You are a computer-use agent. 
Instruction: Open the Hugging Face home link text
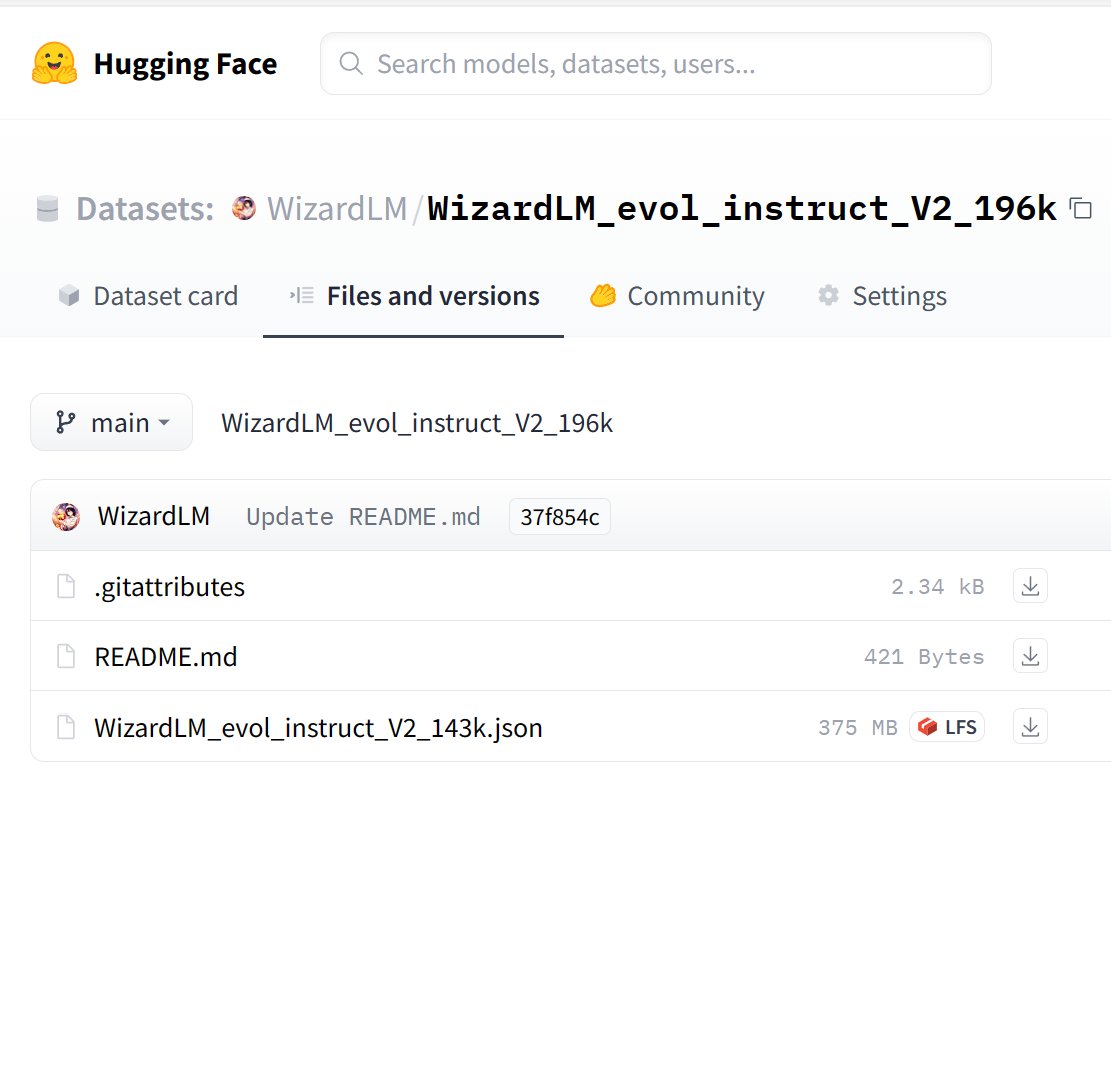tap(185, 64)
